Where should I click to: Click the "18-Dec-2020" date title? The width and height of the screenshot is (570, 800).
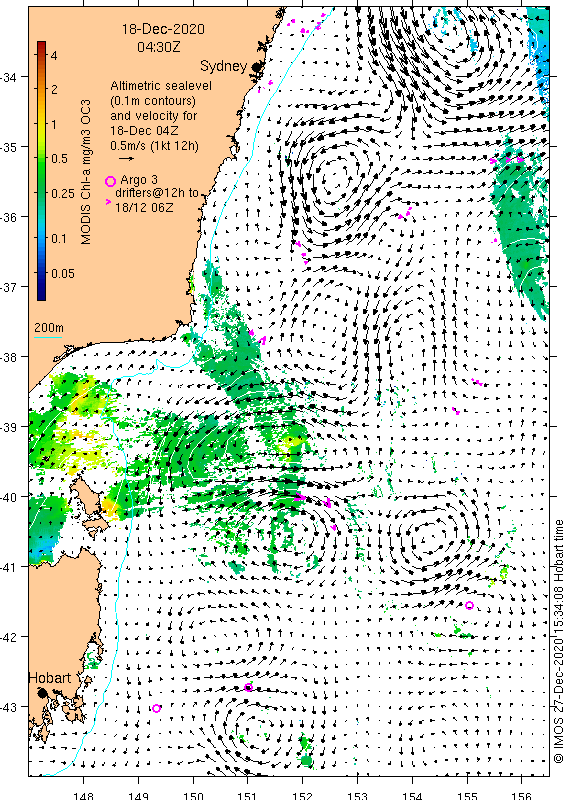(x=163, y=29)
